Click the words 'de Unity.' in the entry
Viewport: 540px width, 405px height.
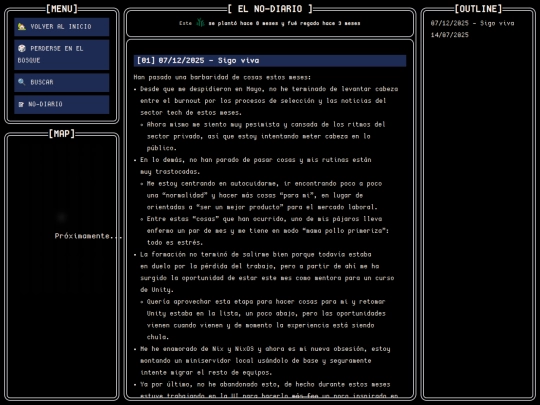pyautogui.click(x=157, y=290)
